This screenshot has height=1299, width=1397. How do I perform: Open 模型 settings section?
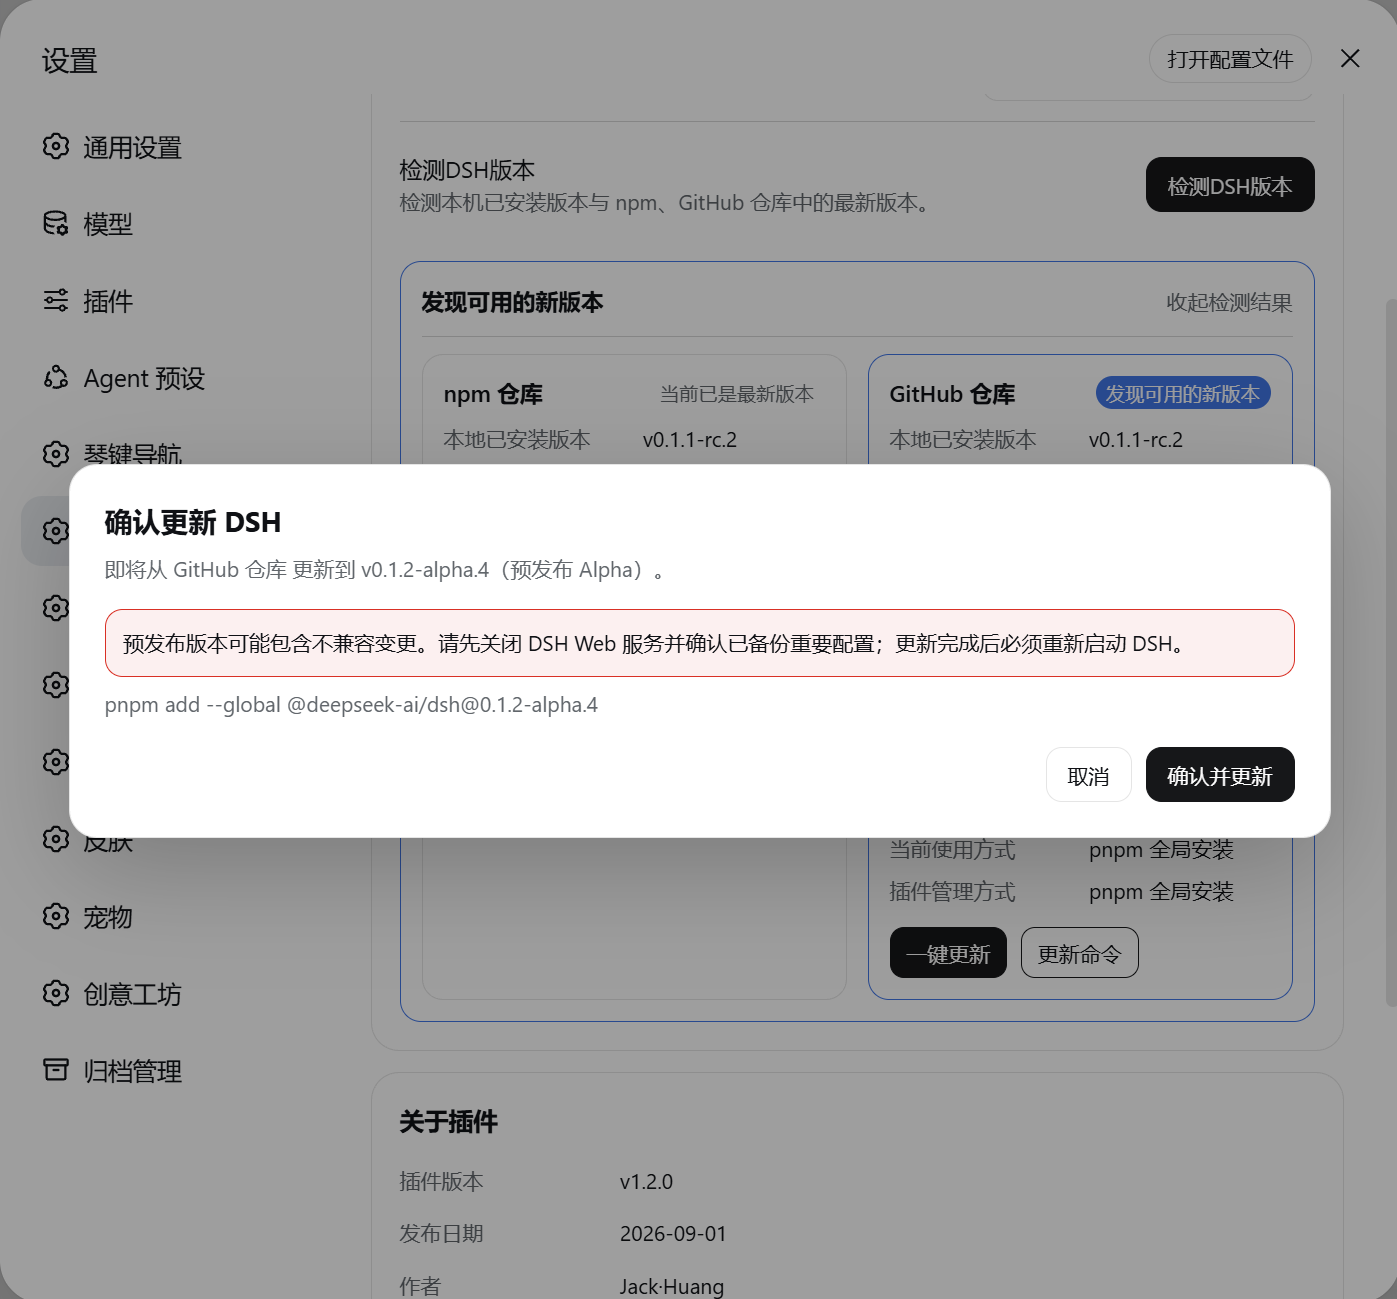click(x=108, y=225)
